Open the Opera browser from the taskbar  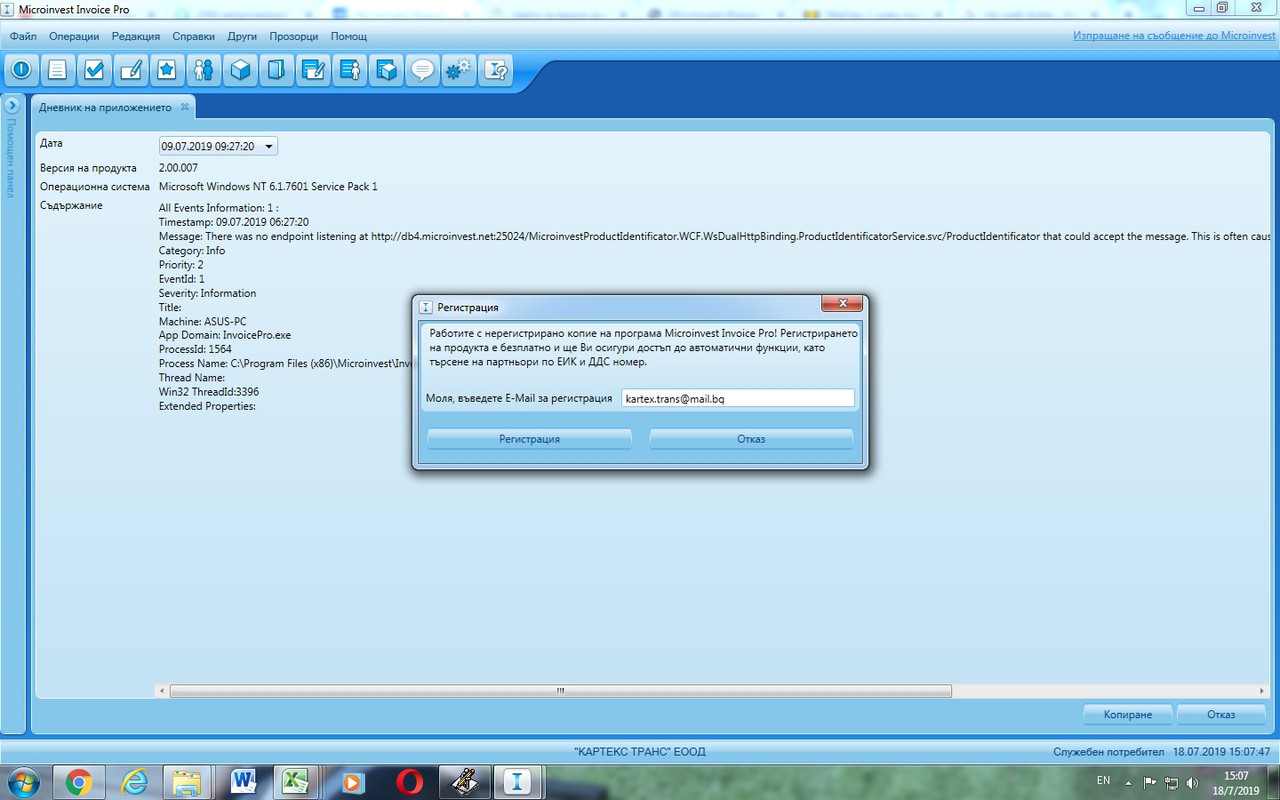[x=408, y=781]
